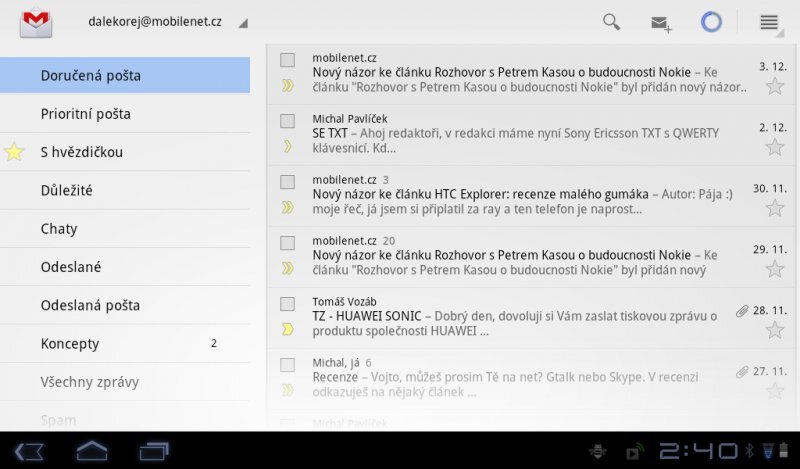
Task: Star the SE TXT email
Action: pos(774,147)
